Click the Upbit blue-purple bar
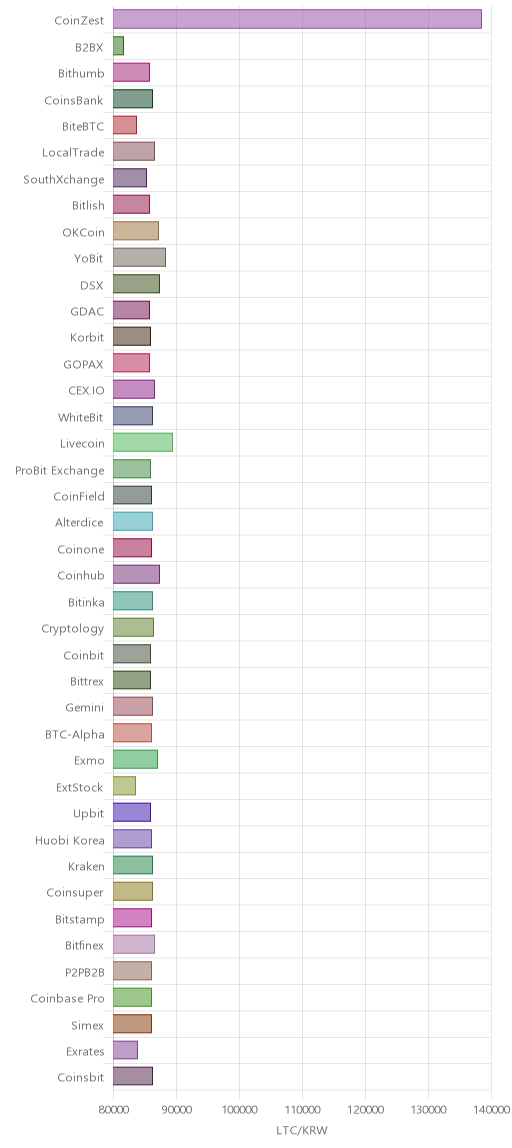 point(132,813)
